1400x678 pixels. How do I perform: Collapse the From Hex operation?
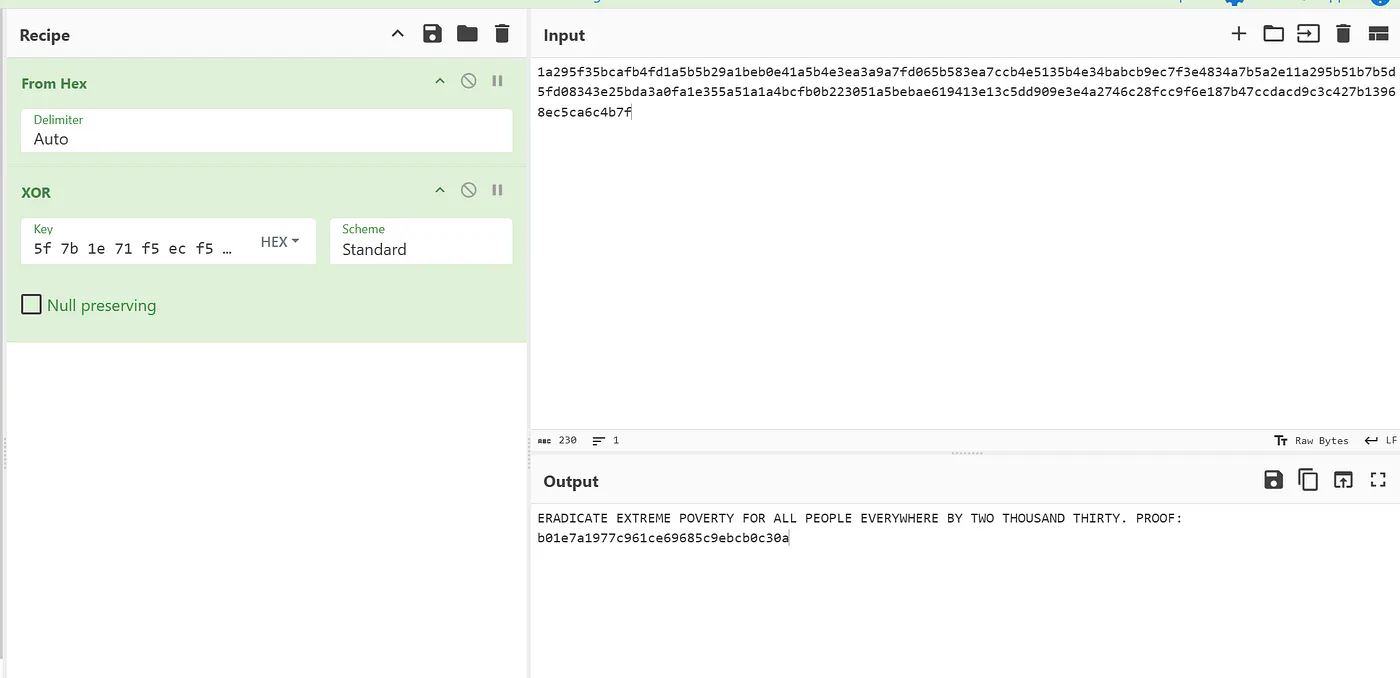pos(439,81)
